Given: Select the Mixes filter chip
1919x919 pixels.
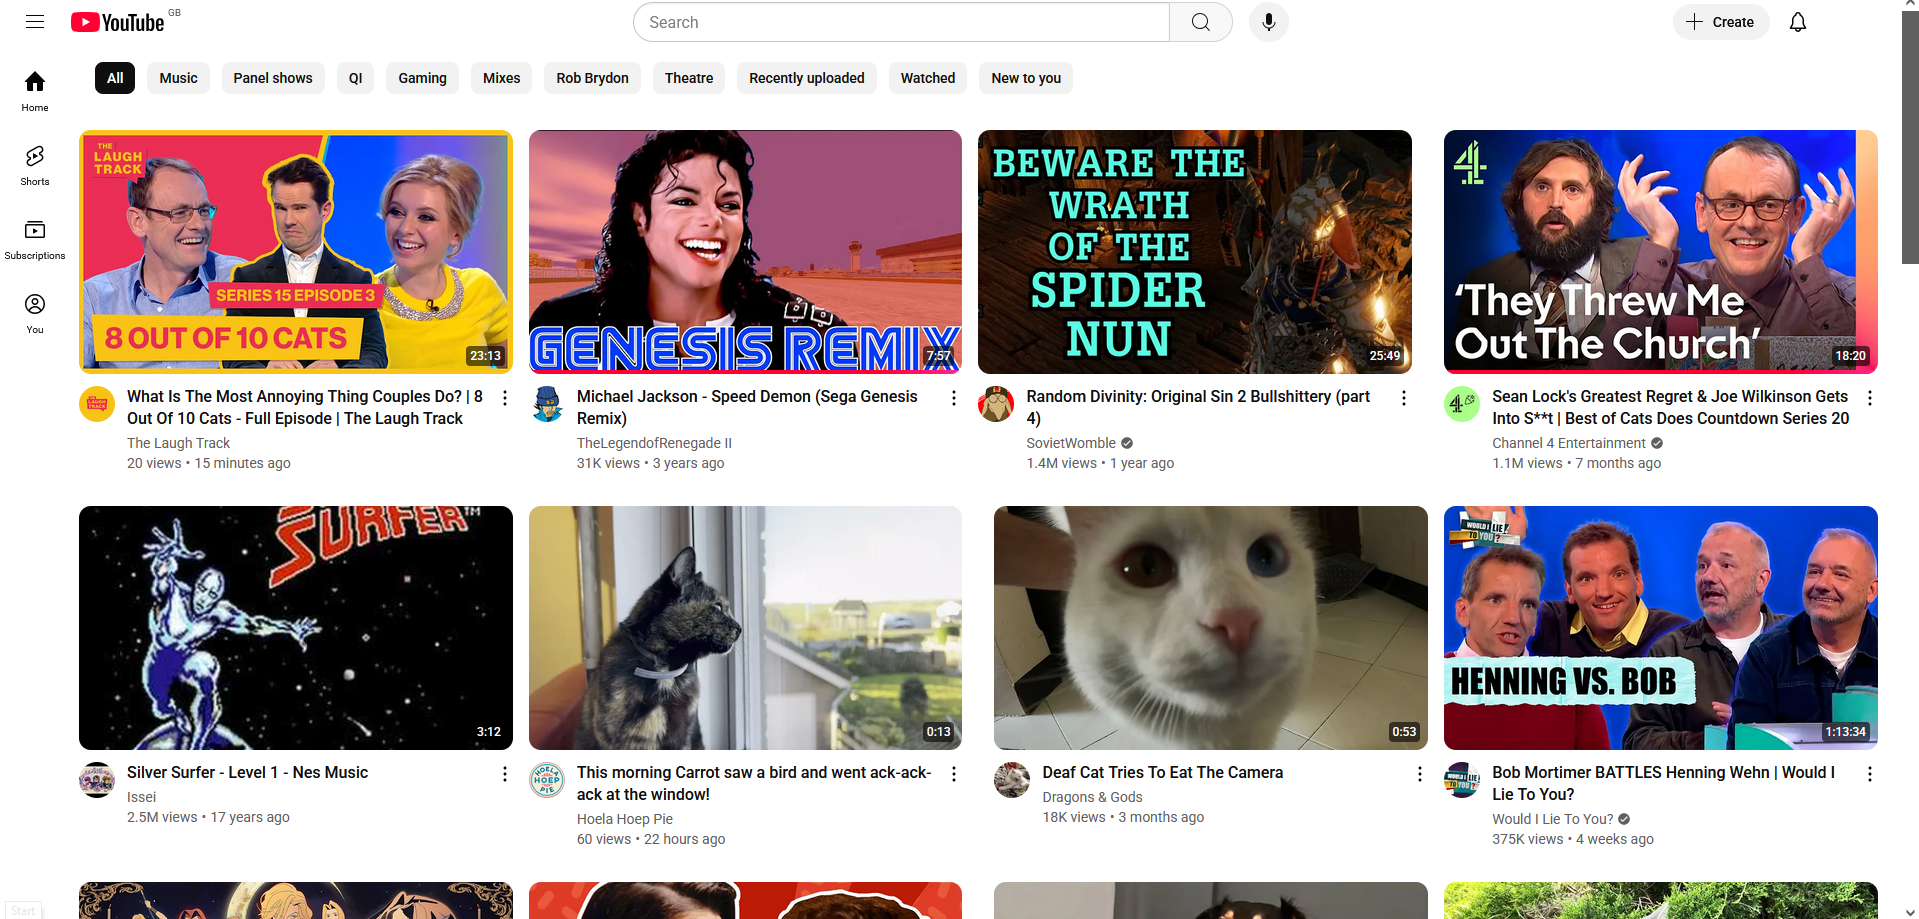Looking at the screenshot, I should pos(501,78).
